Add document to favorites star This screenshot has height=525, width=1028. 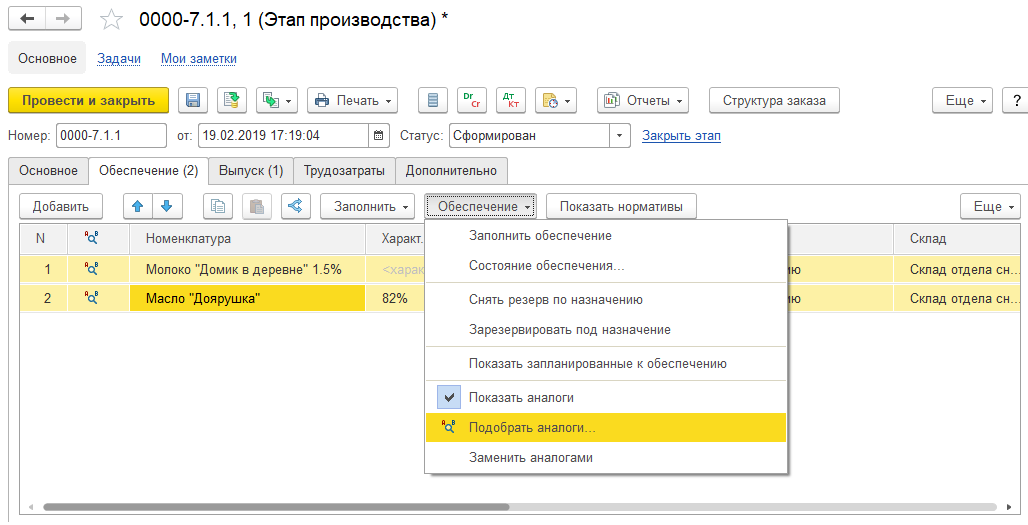[x=113, y=20]
